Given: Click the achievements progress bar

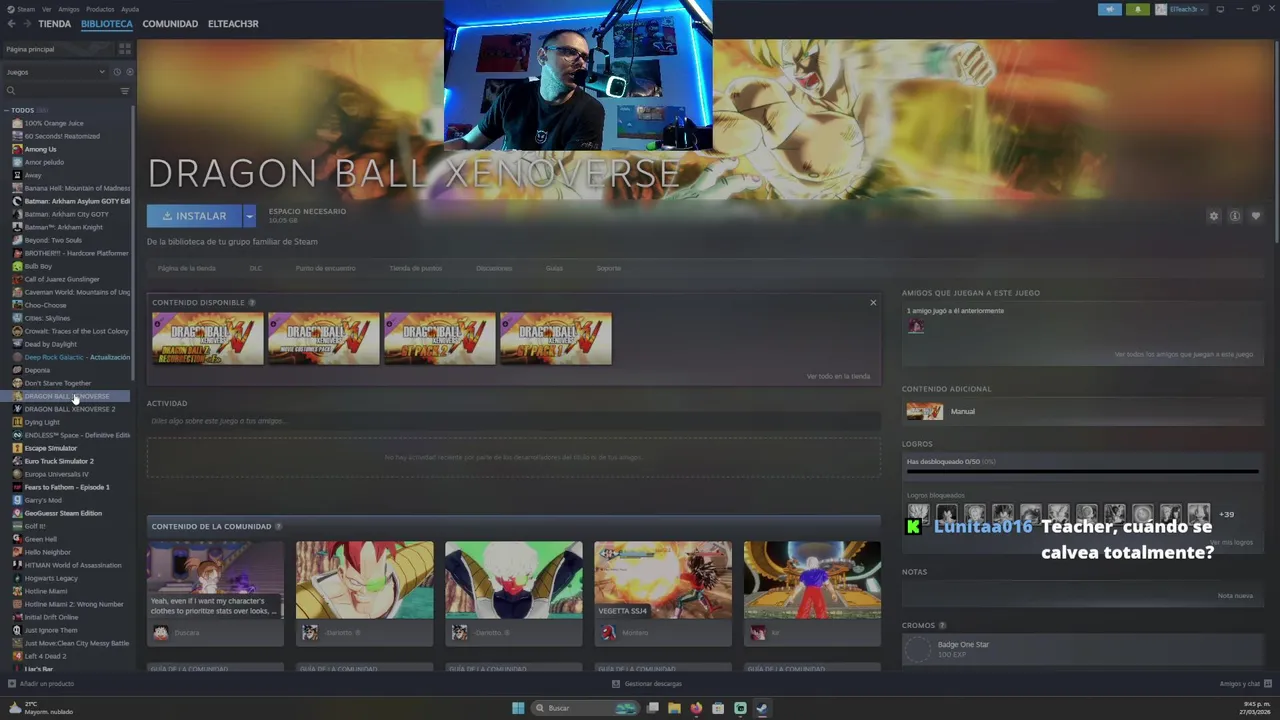Looking at the screenshot, I should 1082,471.
